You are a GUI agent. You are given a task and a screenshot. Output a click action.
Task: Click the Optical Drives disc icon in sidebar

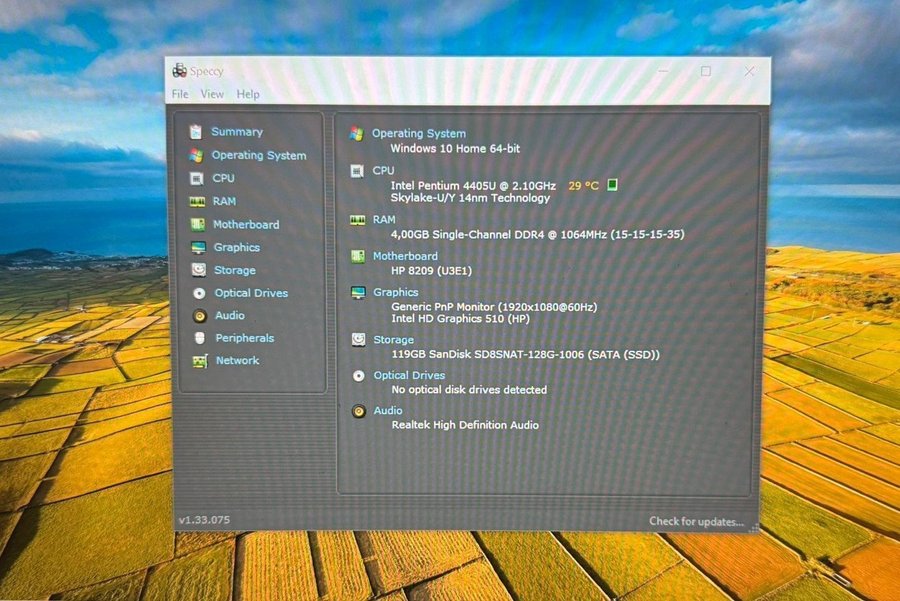pyautogui.click(x=199, y=293)
